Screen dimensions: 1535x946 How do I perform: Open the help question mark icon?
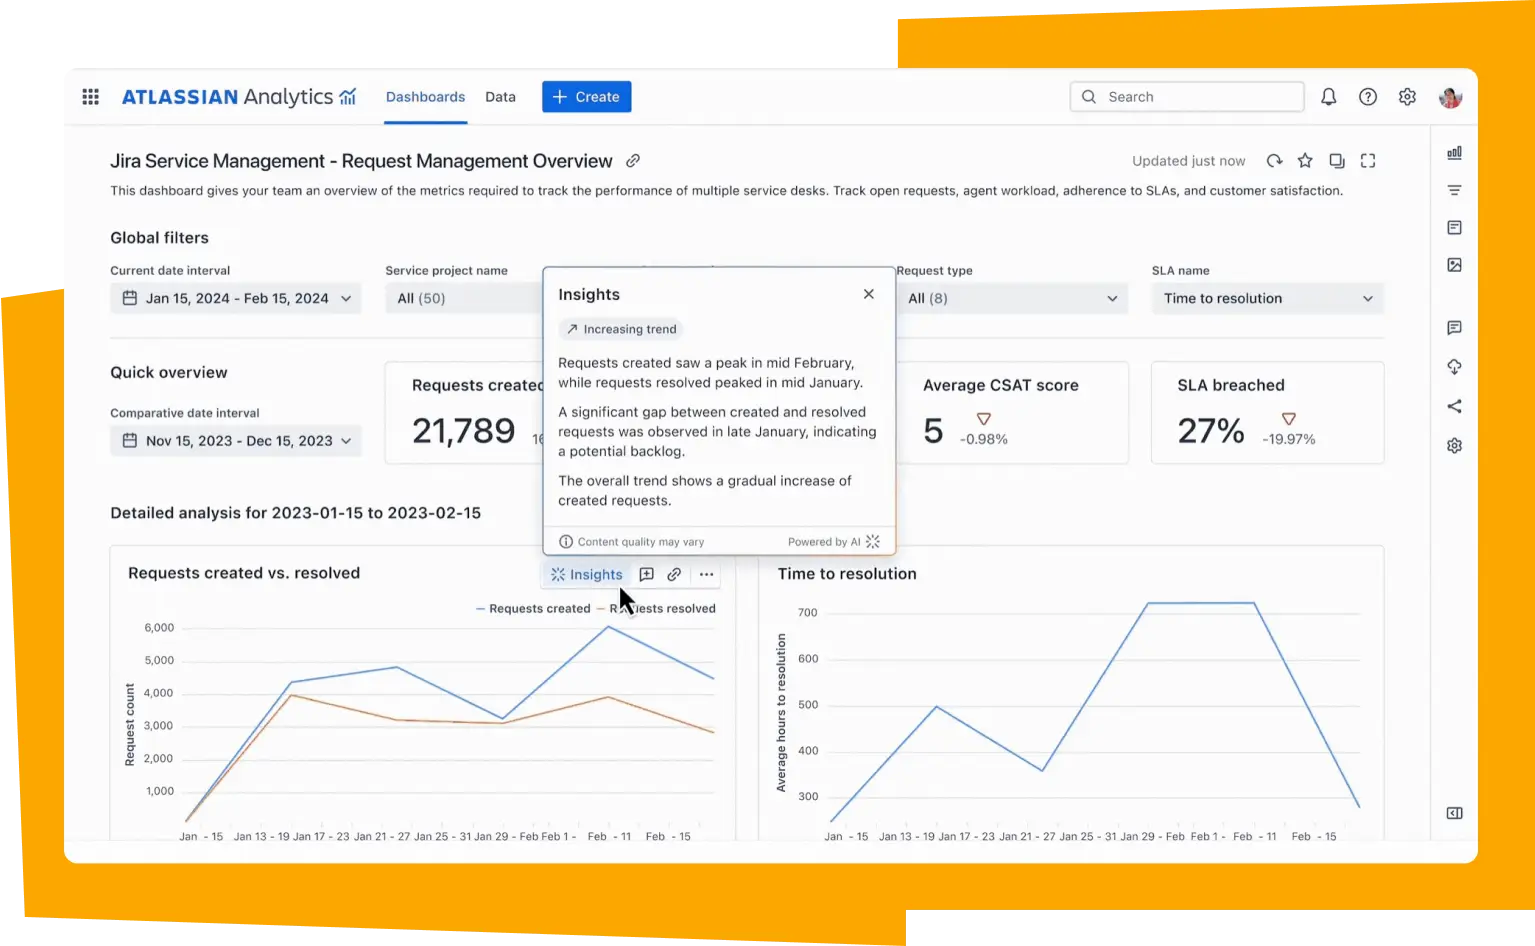point(1367,97)
